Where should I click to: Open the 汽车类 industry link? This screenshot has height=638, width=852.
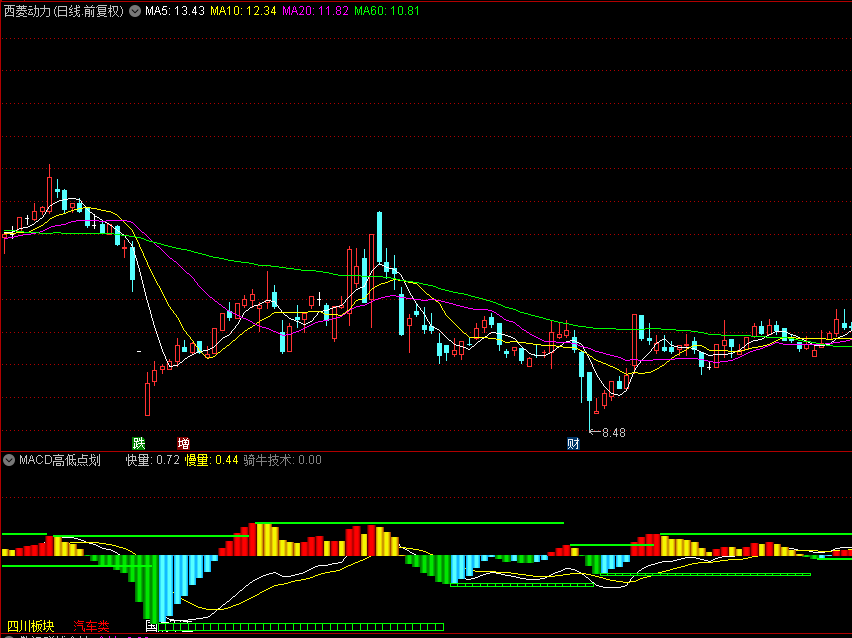coord(91,626)
